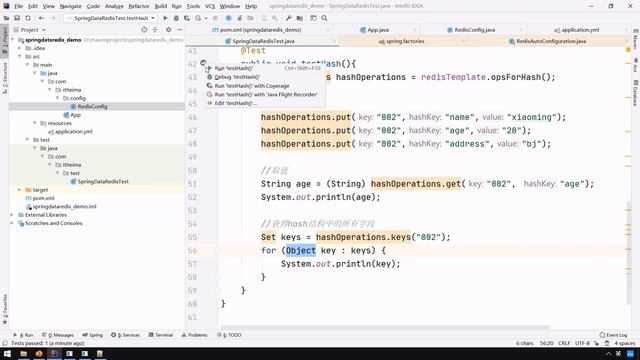The width and height of the screenshot is (640, 360).
Task: Open Project Structure toolbar icon
Action: [x=300, y=18]
